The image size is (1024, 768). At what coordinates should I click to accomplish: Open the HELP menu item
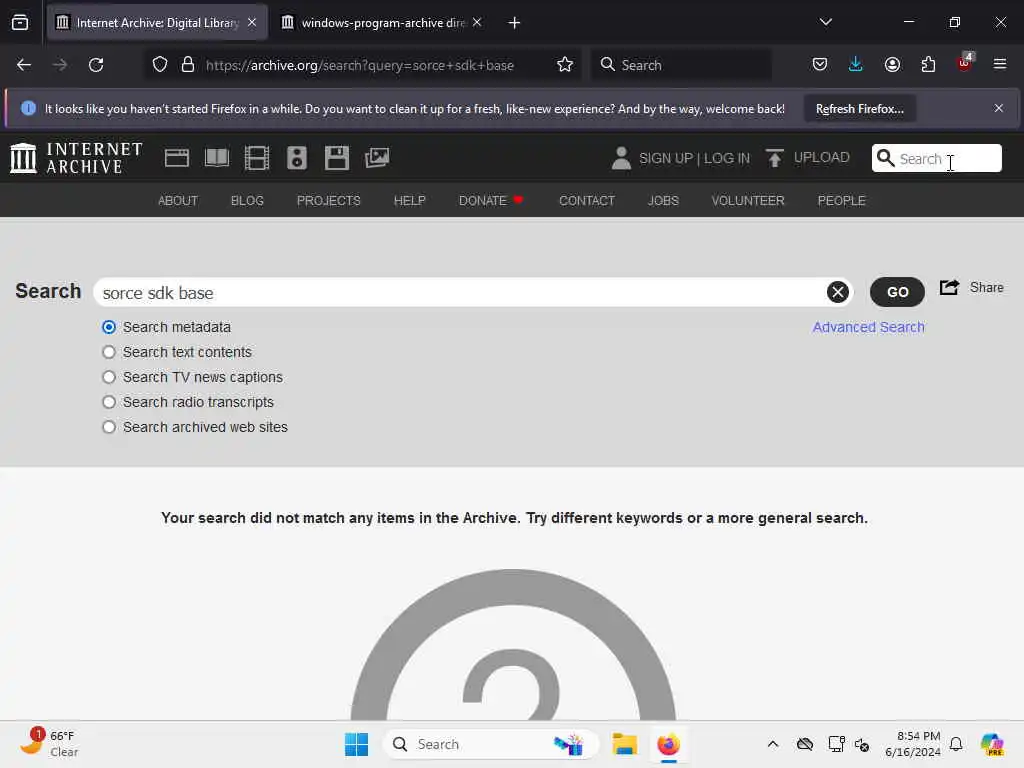click(x=409, y=200)
